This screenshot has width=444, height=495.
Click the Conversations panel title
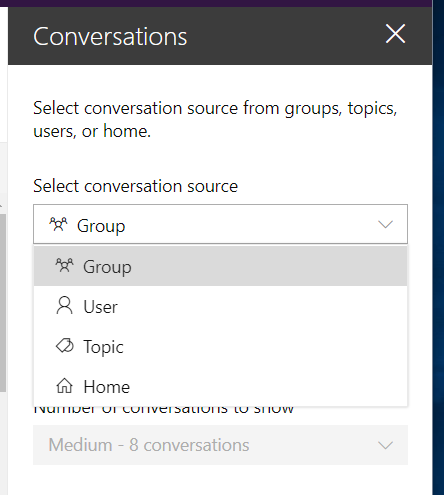(110, 36)
